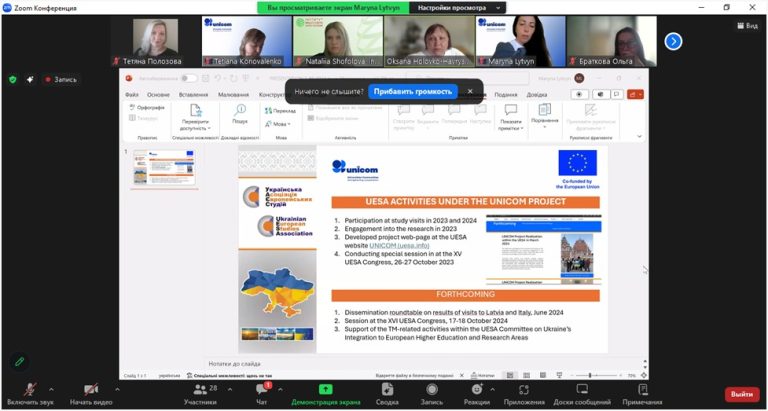Open the Чат chat panel
The image size is (768, 411).
(262, 394)
